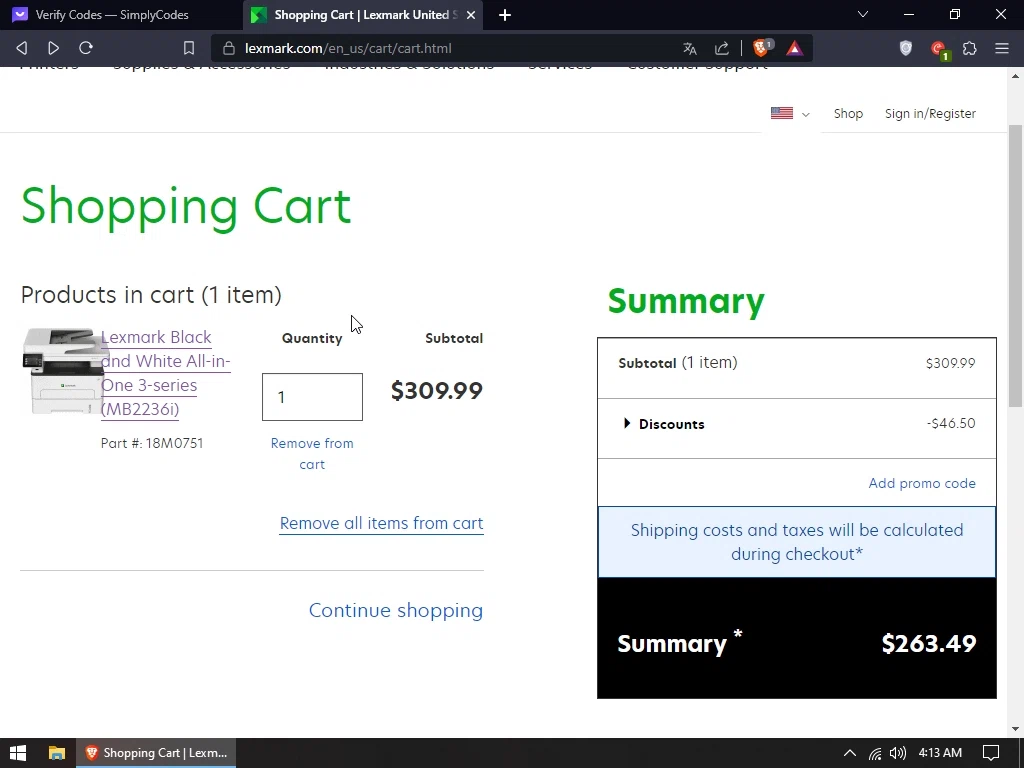Screen dimensions: 1024x768
Task: Click the share icon in the address bar
Action: click(x=722, y=48)
